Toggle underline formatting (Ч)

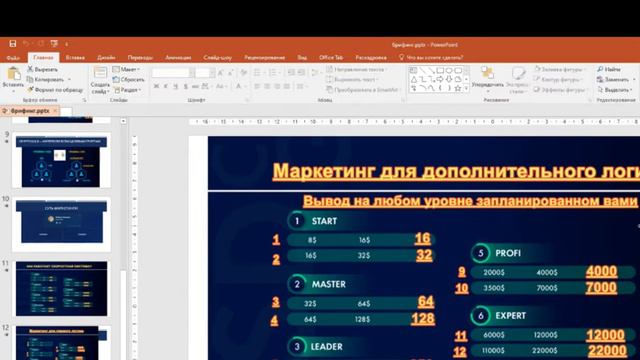click(x=176, y=86)
